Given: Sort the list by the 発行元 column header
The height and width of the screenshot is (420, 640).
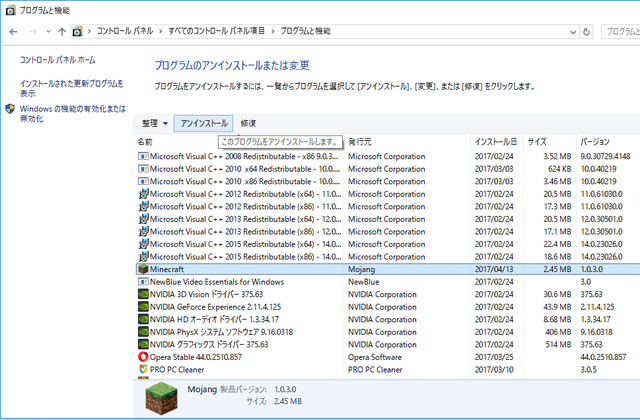Looking at the screenshot, I should 360,142.
